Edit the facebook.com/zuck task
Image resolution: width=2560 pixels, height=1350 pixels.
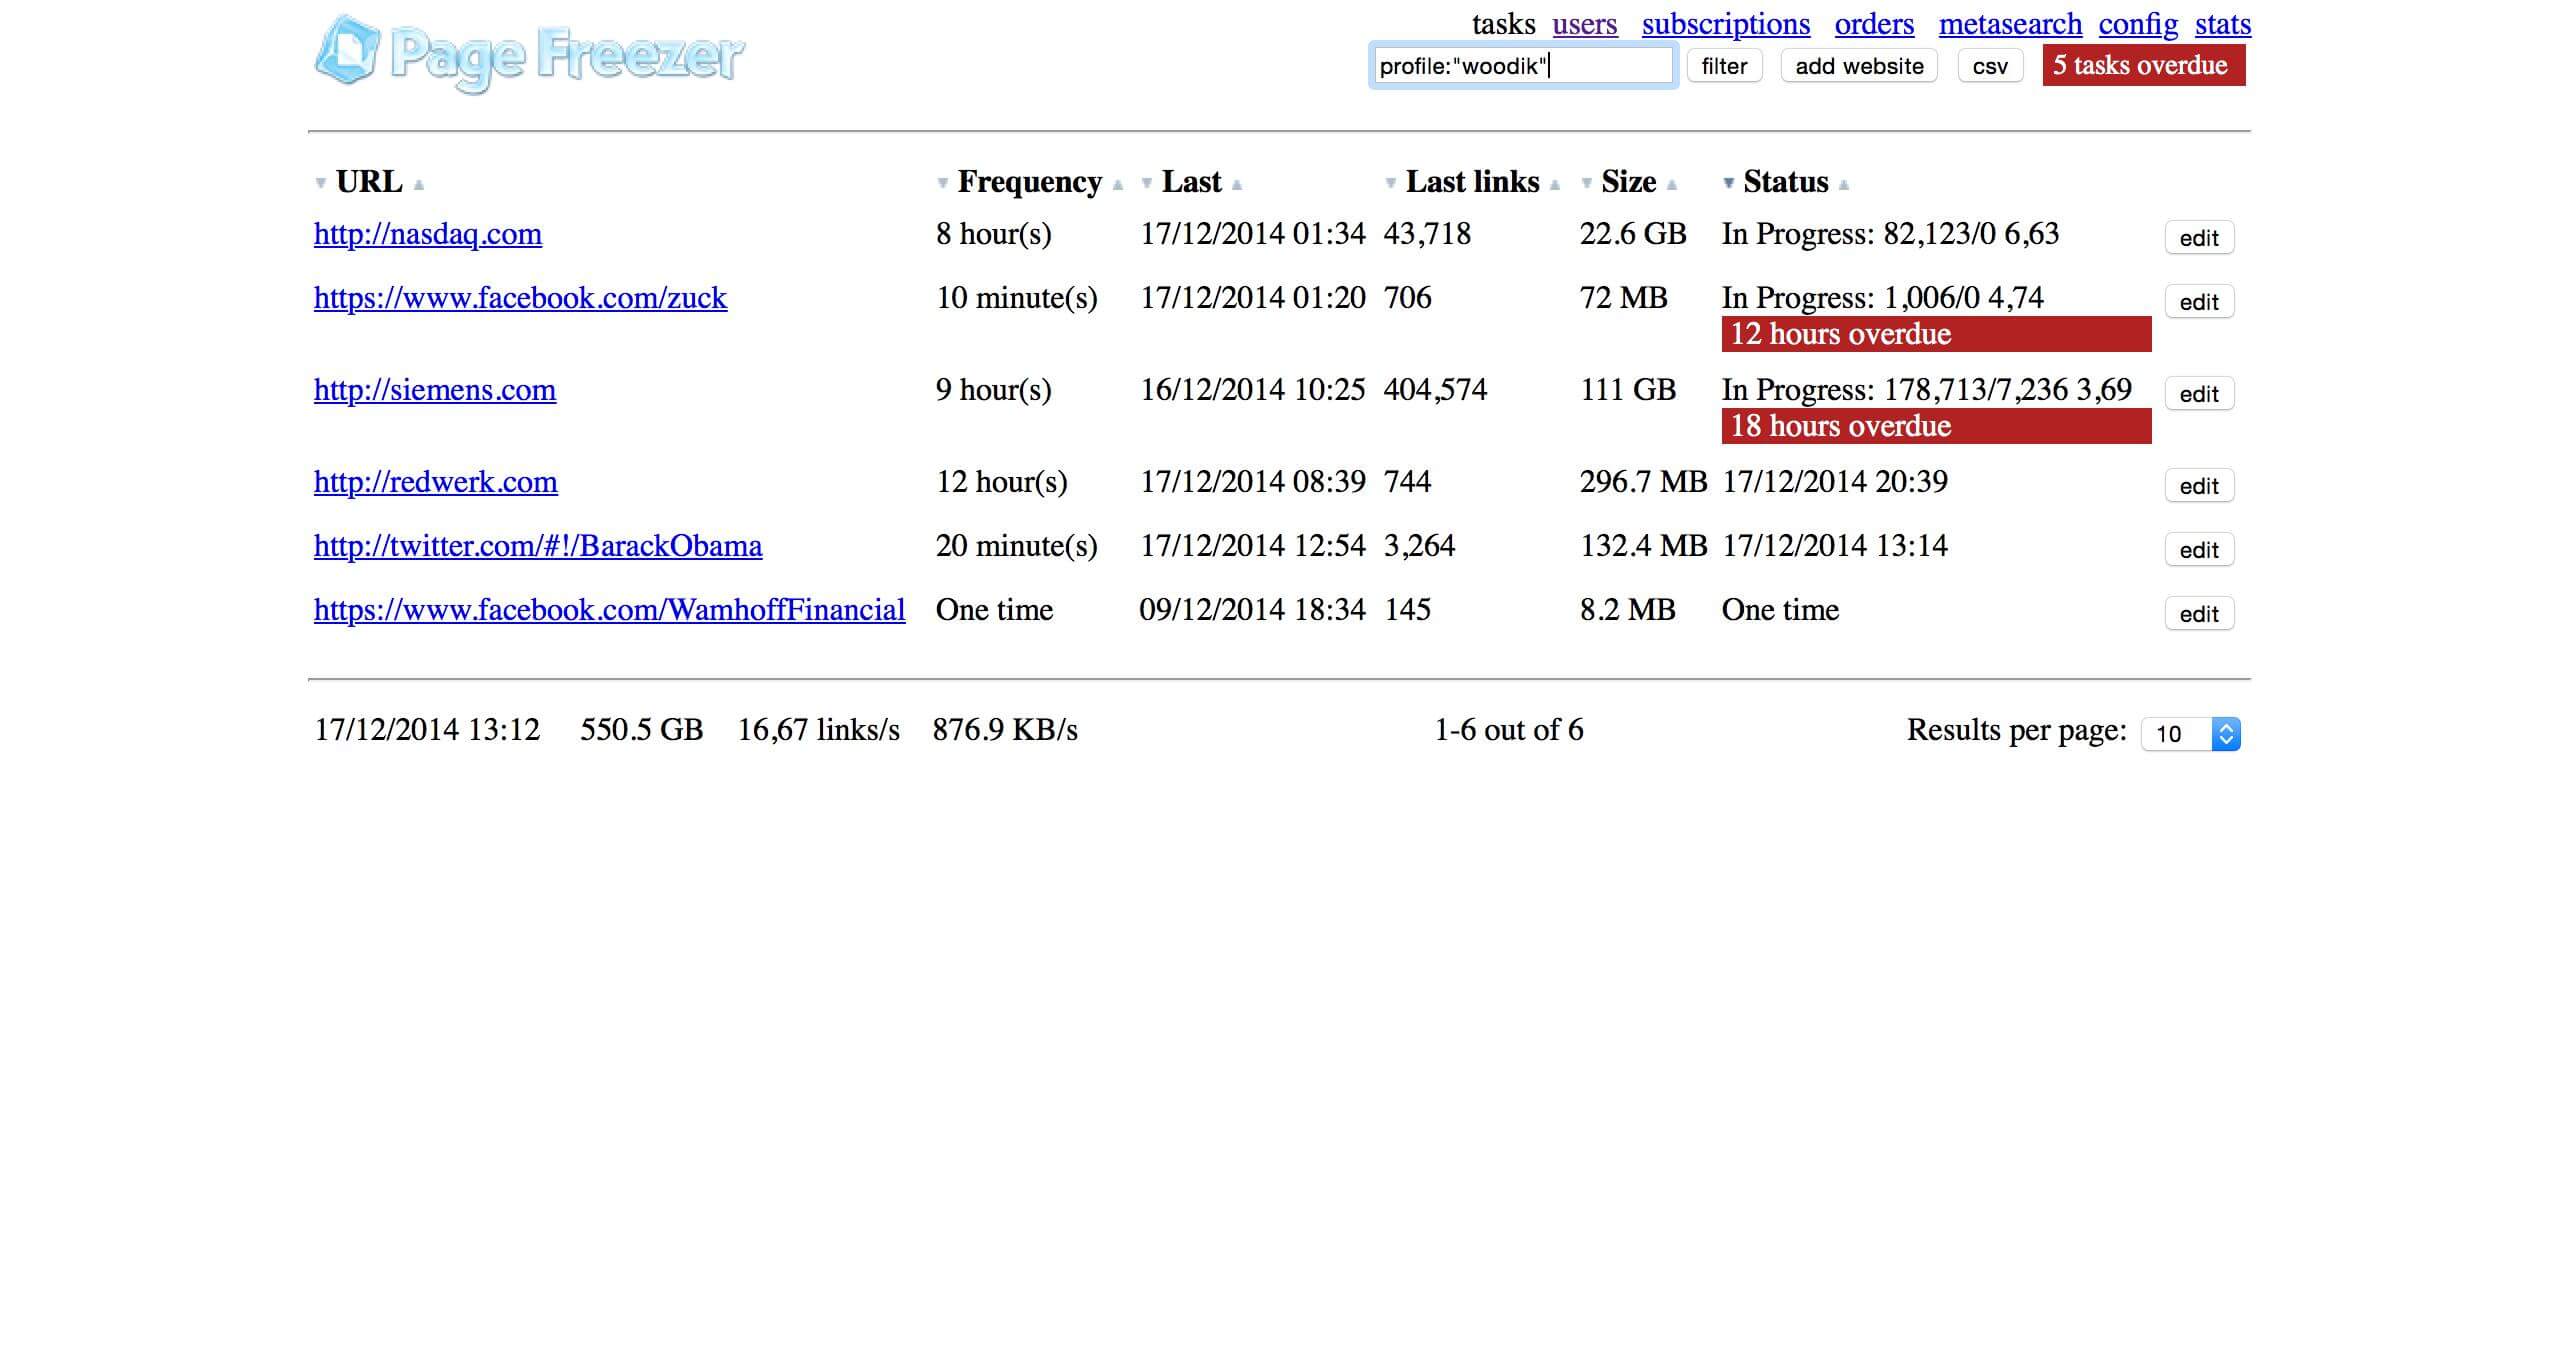[2199, 302]
